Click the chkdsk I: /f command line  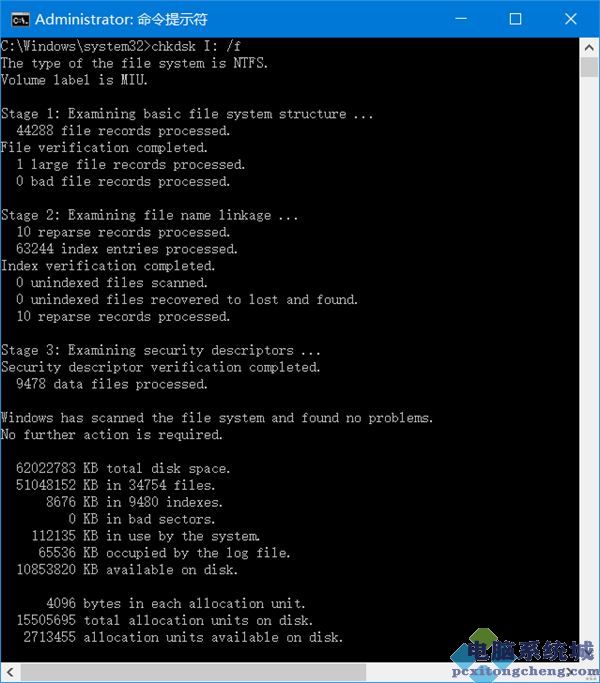(120, 46)
